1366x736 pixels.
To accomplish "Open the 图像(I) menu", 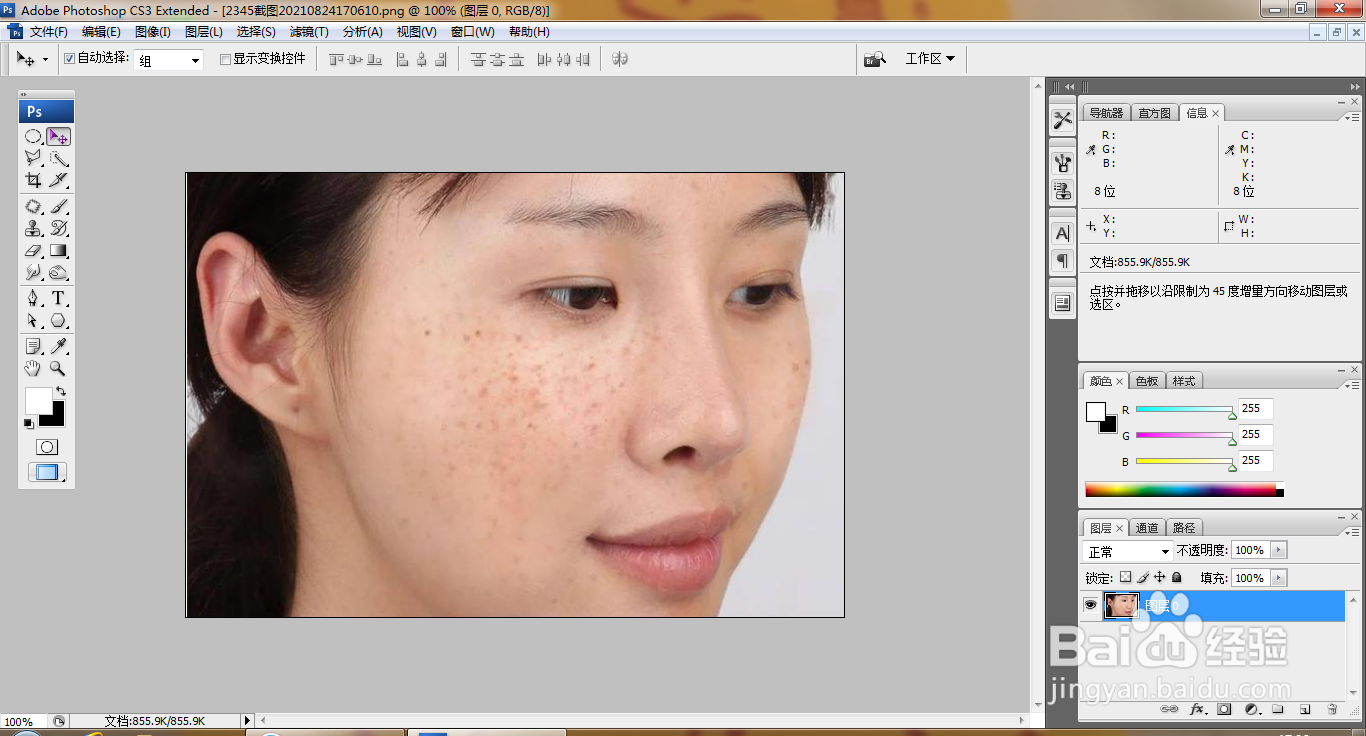I will click(153, 32).
